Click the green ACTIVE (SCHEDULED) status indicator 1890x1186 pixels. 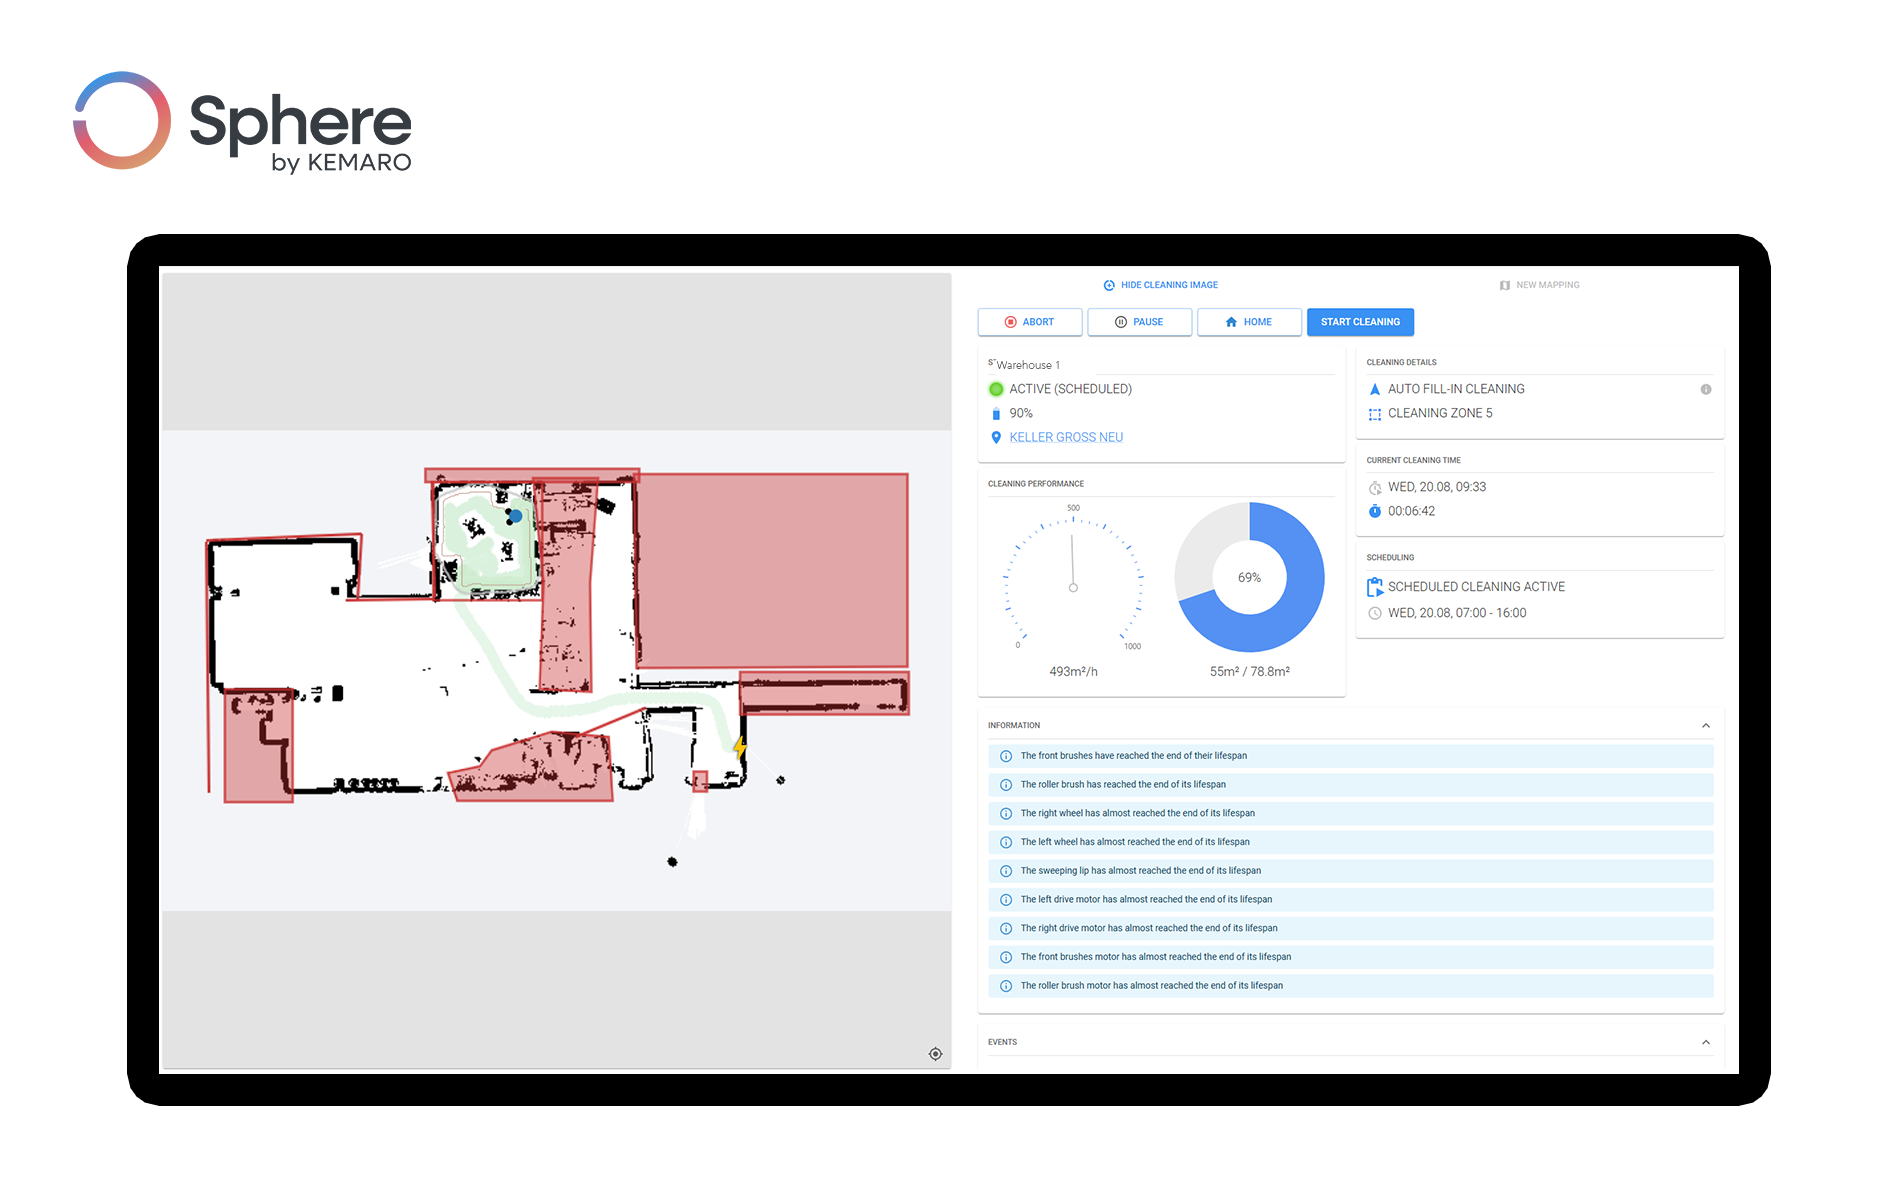[996, 389]
